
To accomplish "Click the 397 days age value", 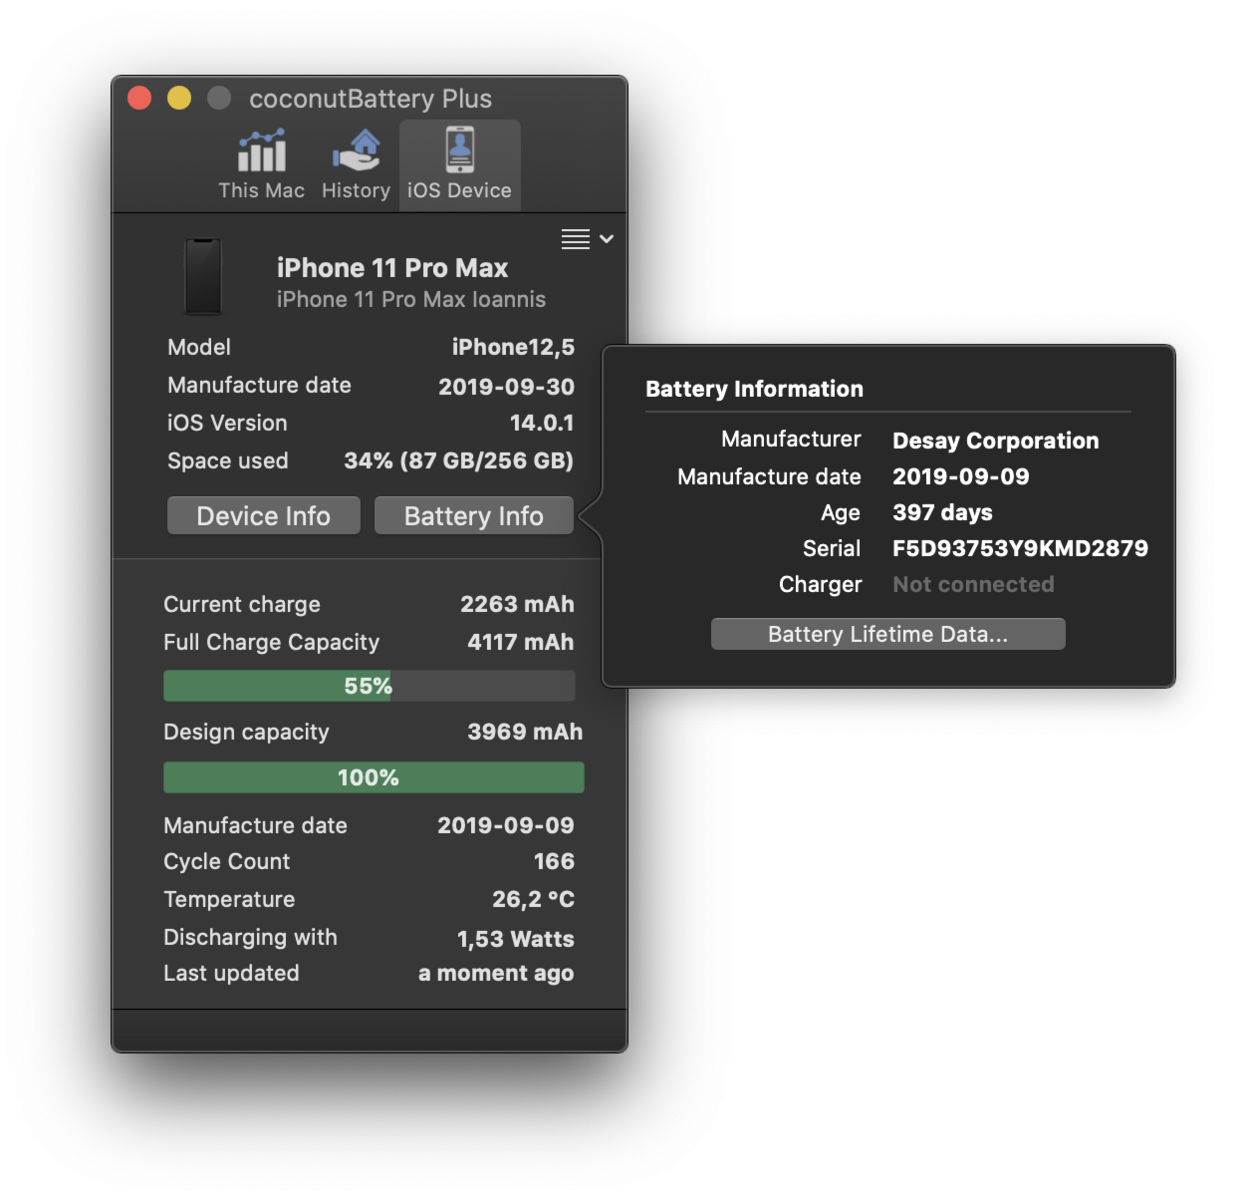I will click(x=942, y=513).
